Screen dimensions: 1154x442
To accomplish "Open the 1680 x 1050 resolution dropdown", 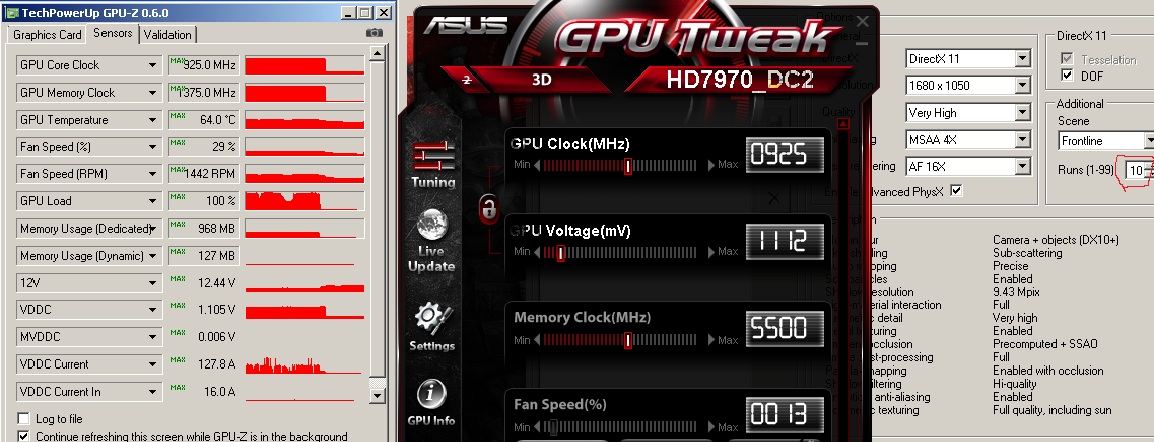I will point(1022,86).
